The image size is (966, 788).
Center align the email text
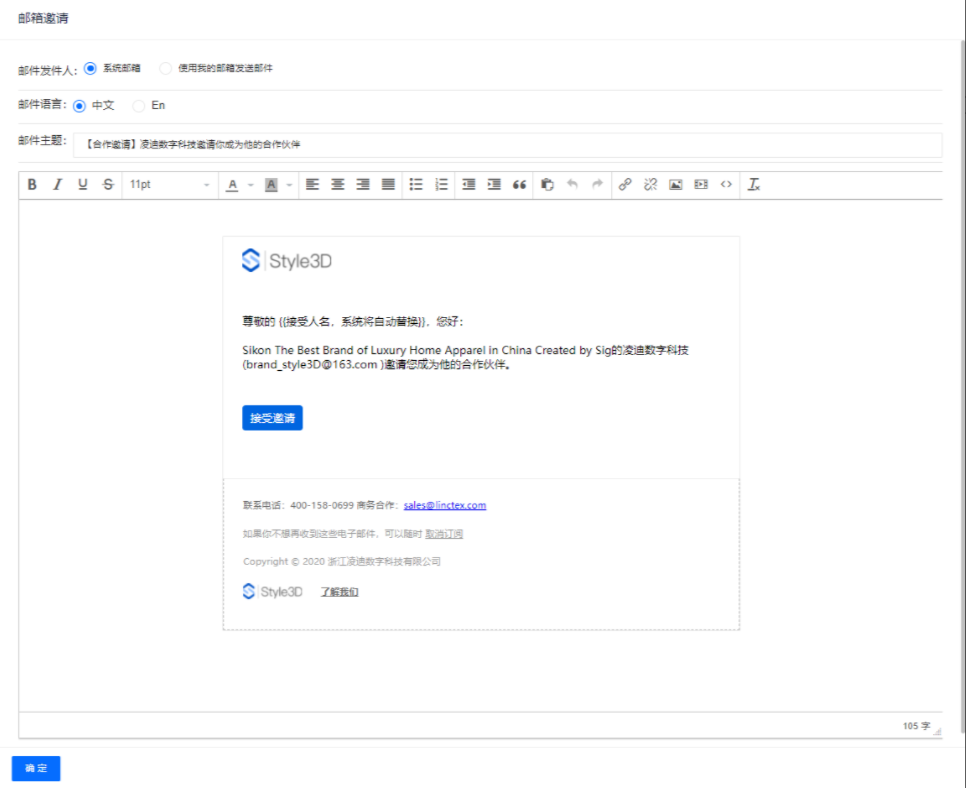[338, 185]
